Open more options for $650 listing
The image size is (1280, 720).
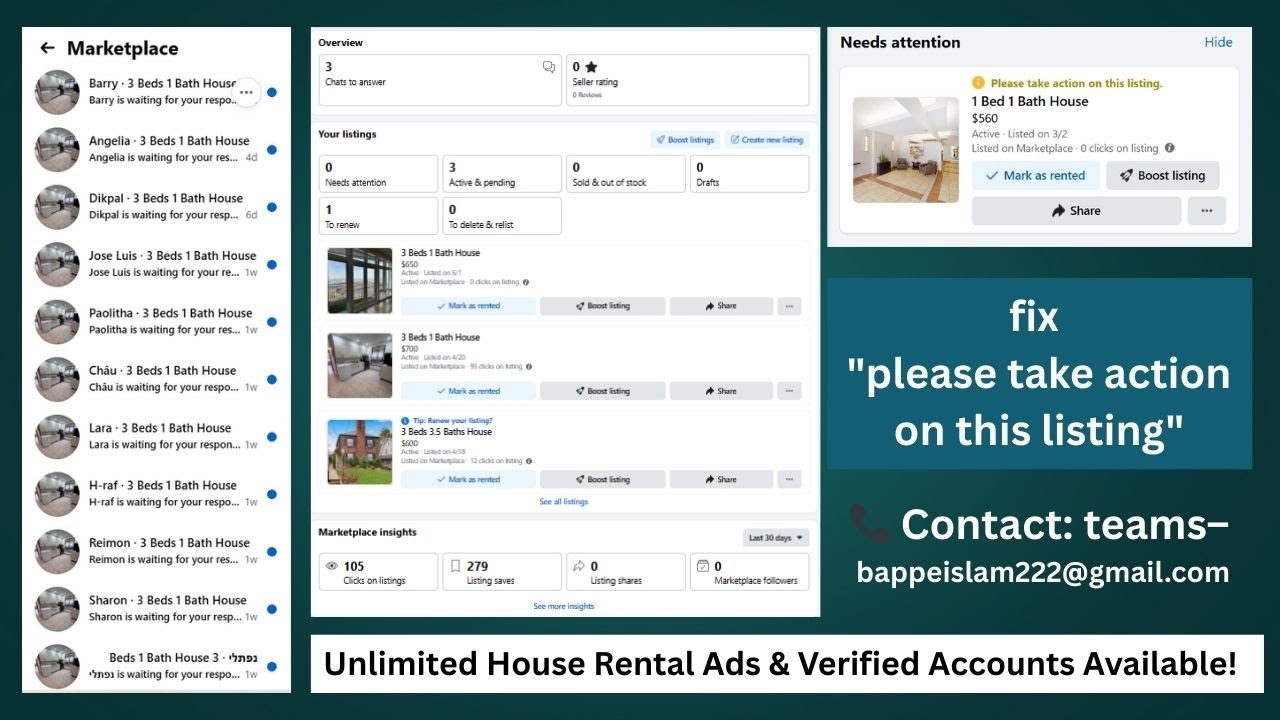(790, 306)
